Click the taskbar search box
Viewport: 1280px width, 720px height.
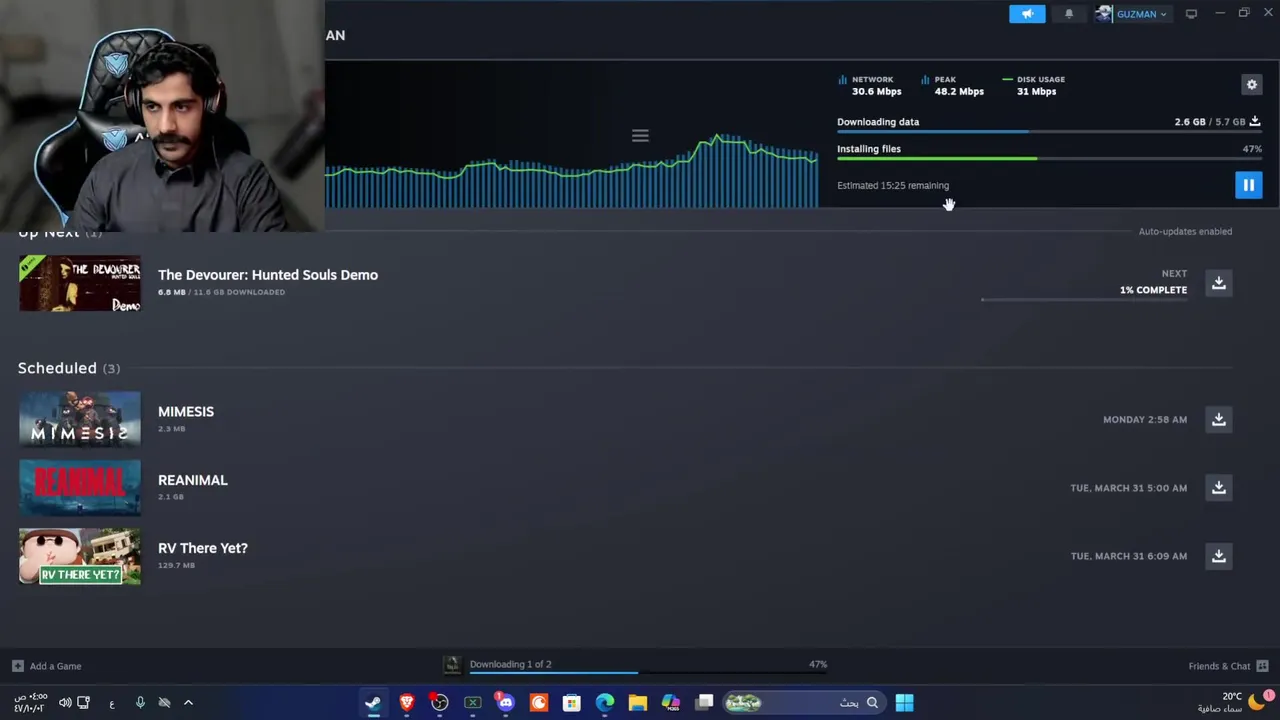(x=805, y=702)
